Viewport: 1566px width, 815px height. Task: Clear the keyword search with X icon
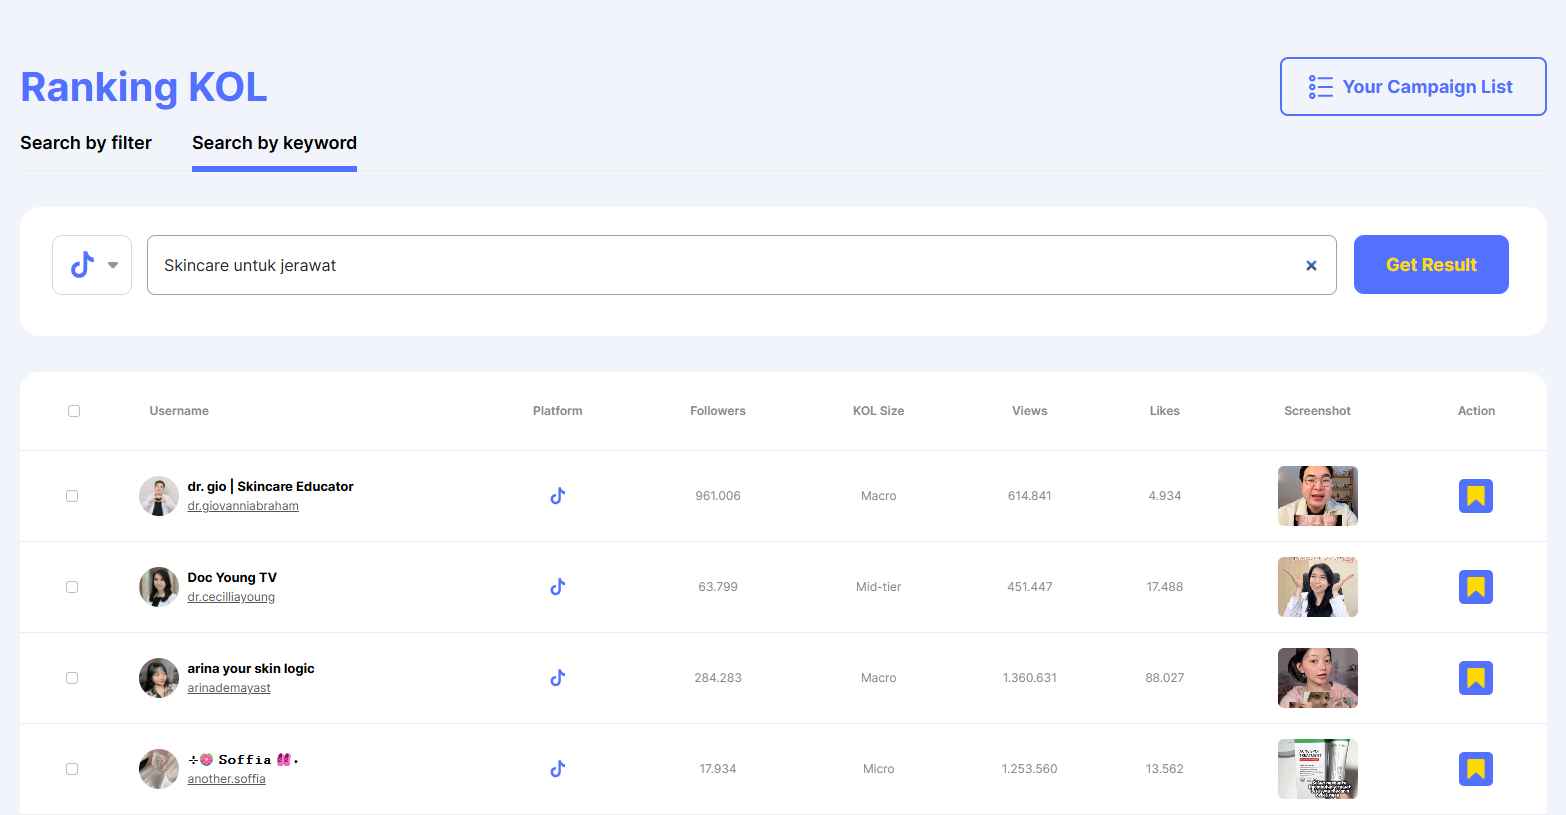(x=1311, y=266)
